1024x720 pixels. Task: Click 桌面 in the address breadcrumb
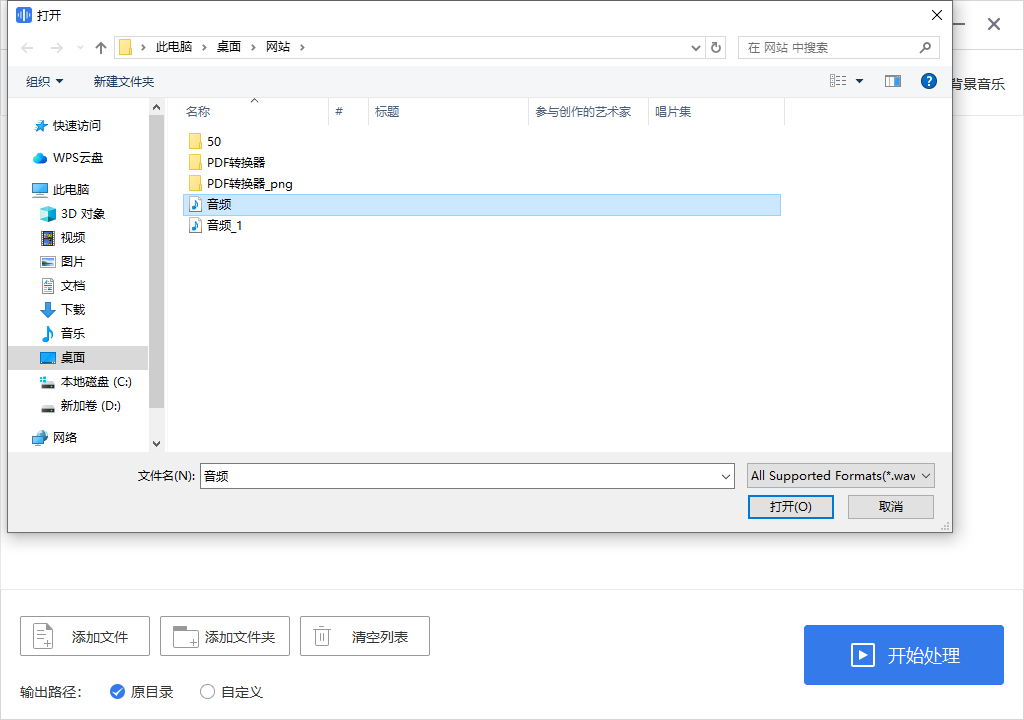pos(229,47)
